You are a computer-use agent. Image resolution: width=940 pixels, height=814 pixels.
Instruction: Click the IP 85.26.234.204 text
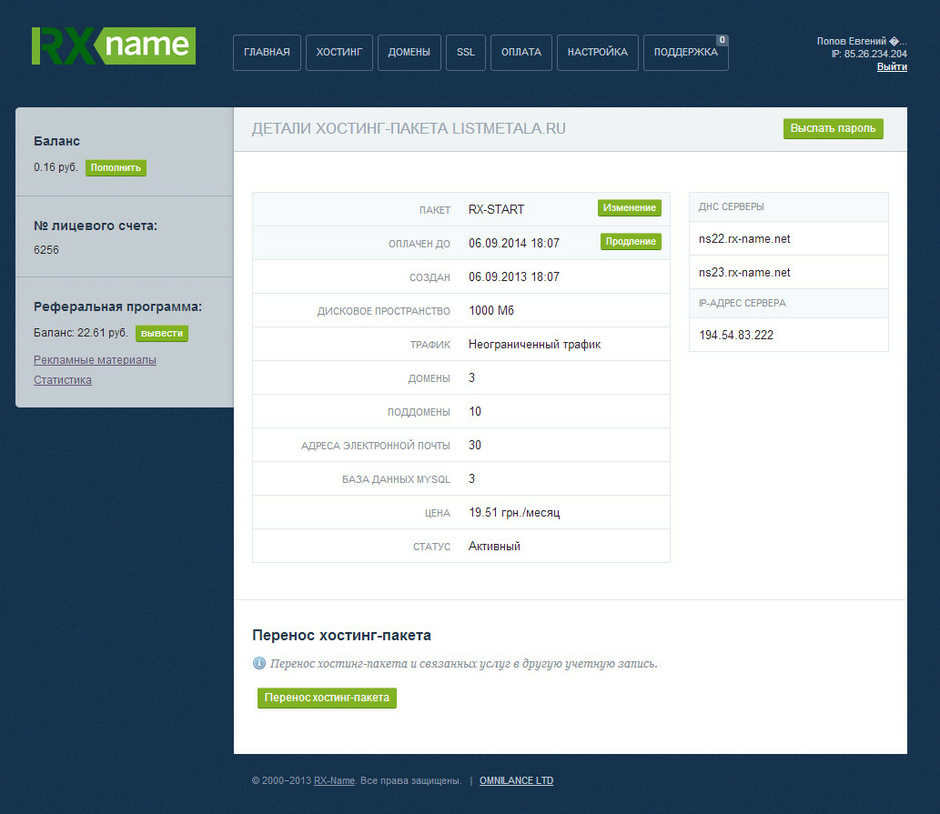869,54
